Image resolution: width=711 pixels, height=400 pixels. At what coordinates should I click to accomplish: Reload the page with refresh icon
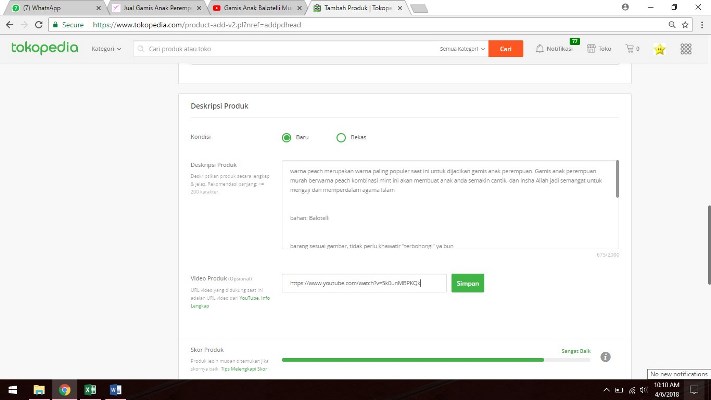tap(39, 24)
